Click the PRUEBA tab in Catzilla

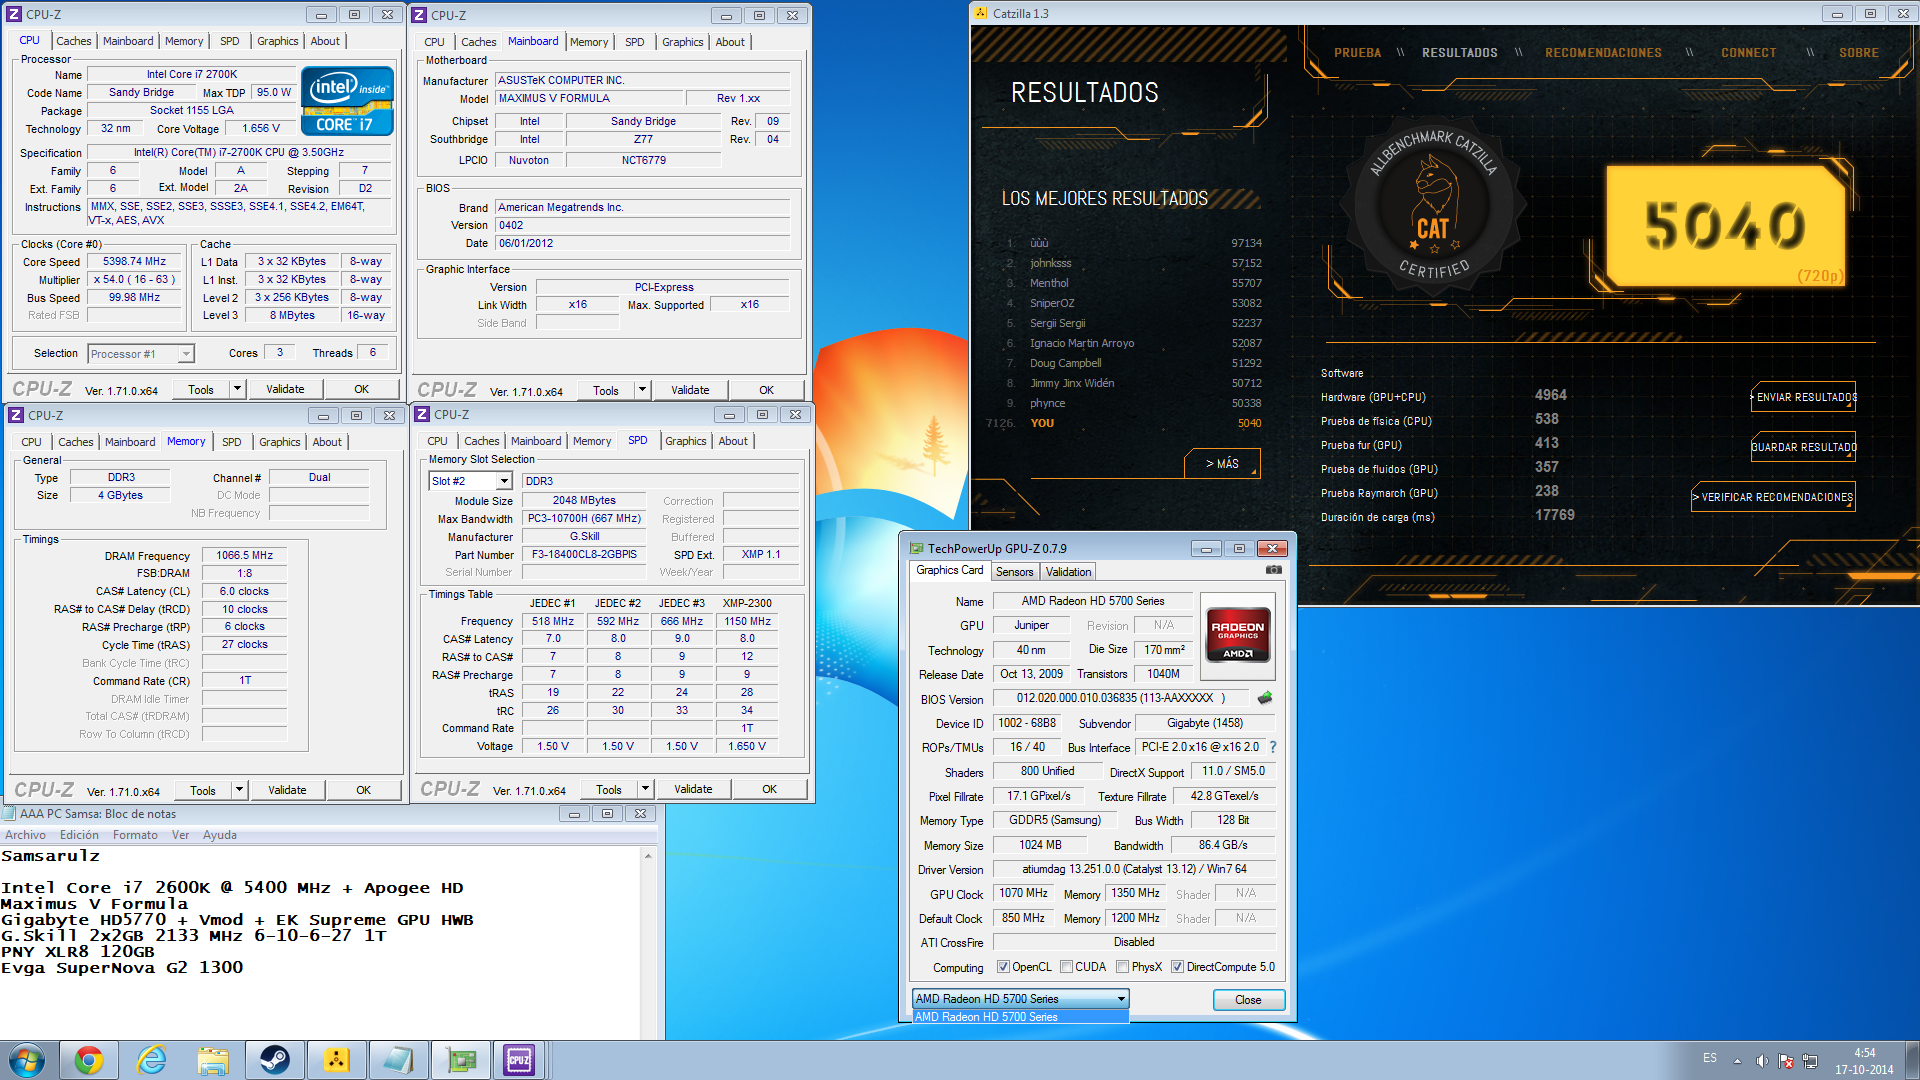pyautogui.click(x=1357, y=53)
